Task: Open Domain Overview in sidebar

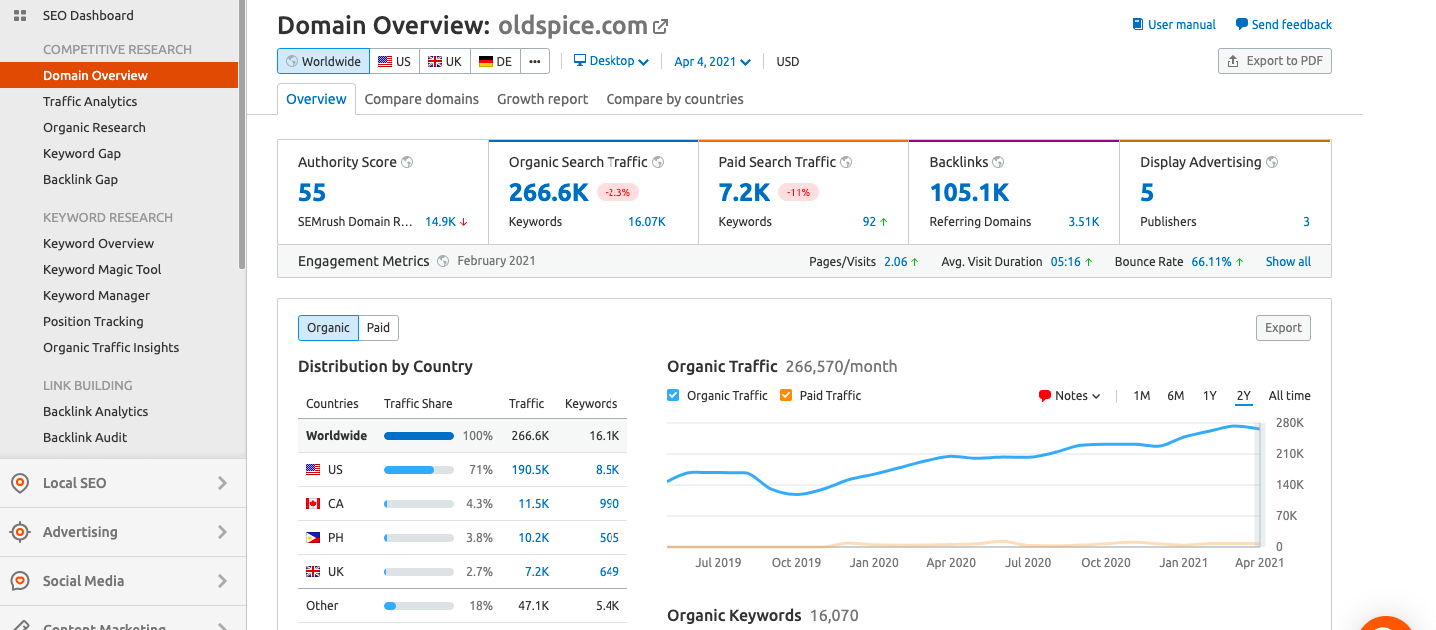Action: pyautogui.click(x=119, y=75)
